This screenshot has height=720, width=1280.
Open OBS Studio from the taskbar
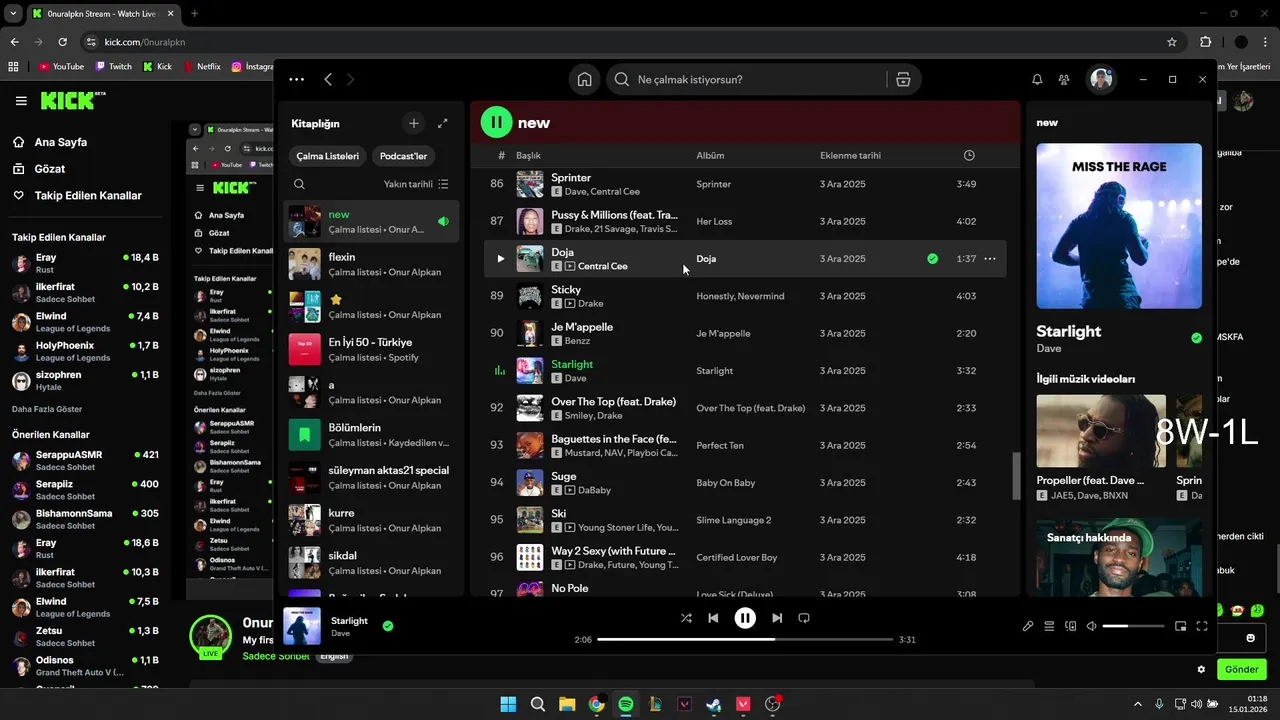click(772, 704)
